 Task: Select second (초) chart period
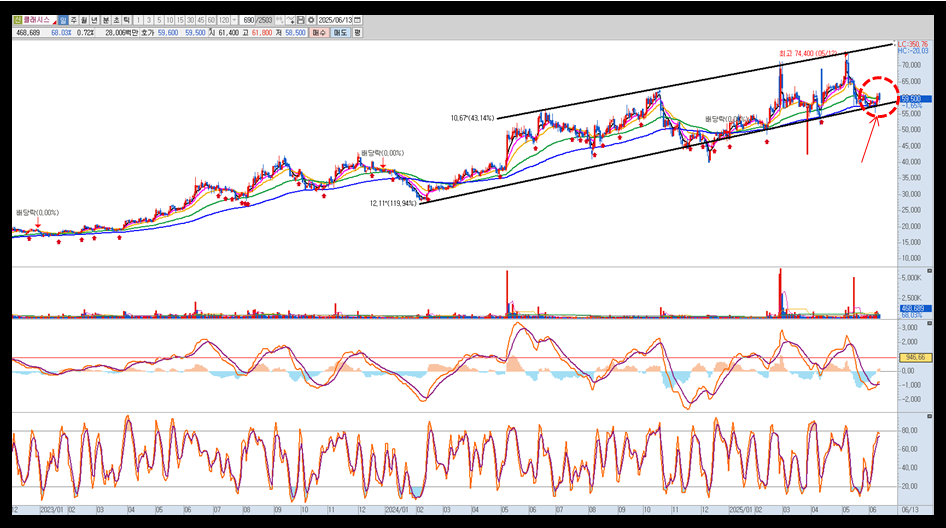click(x=116, y=21)
